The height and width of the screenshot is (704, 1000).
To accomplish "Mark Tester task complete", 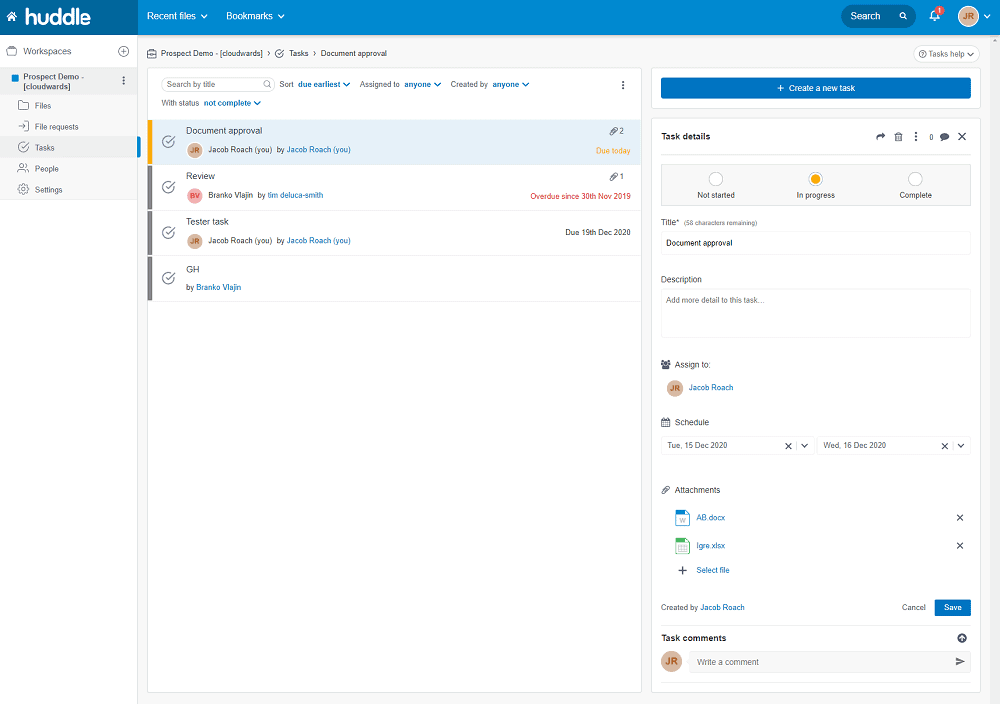I will (x=168, y=233).
